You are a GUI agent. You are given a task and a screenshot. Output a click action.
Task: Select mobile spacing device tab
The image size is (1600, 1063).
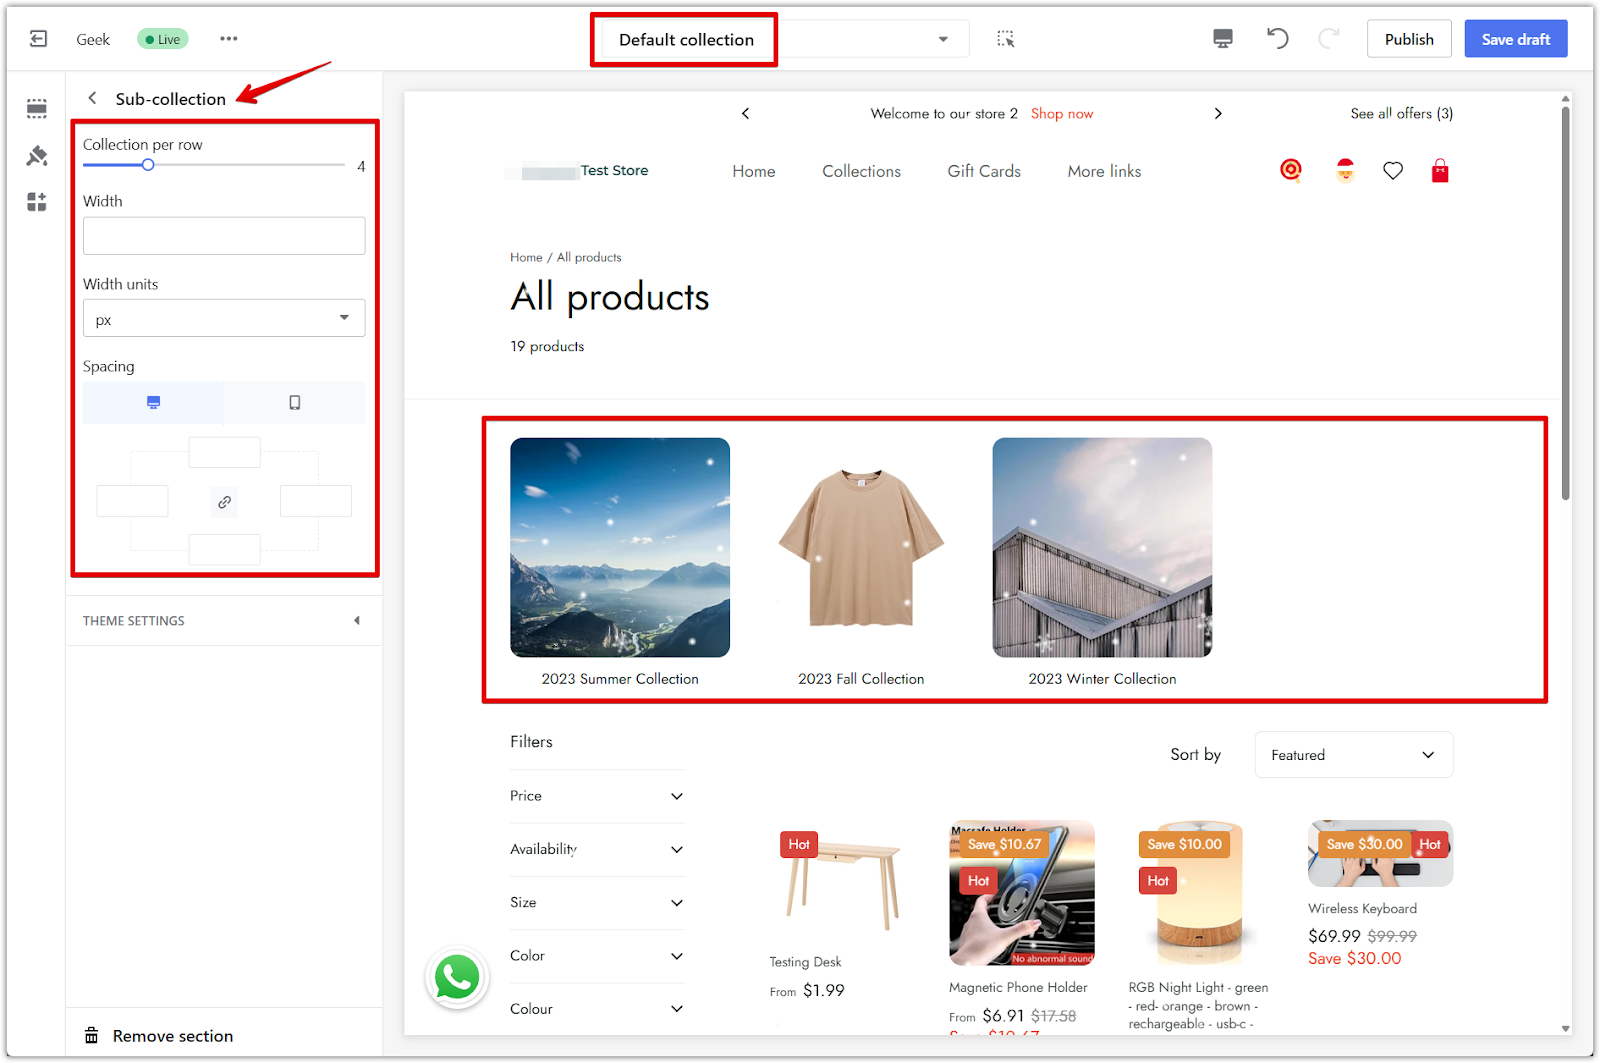[x=295, y=402]
